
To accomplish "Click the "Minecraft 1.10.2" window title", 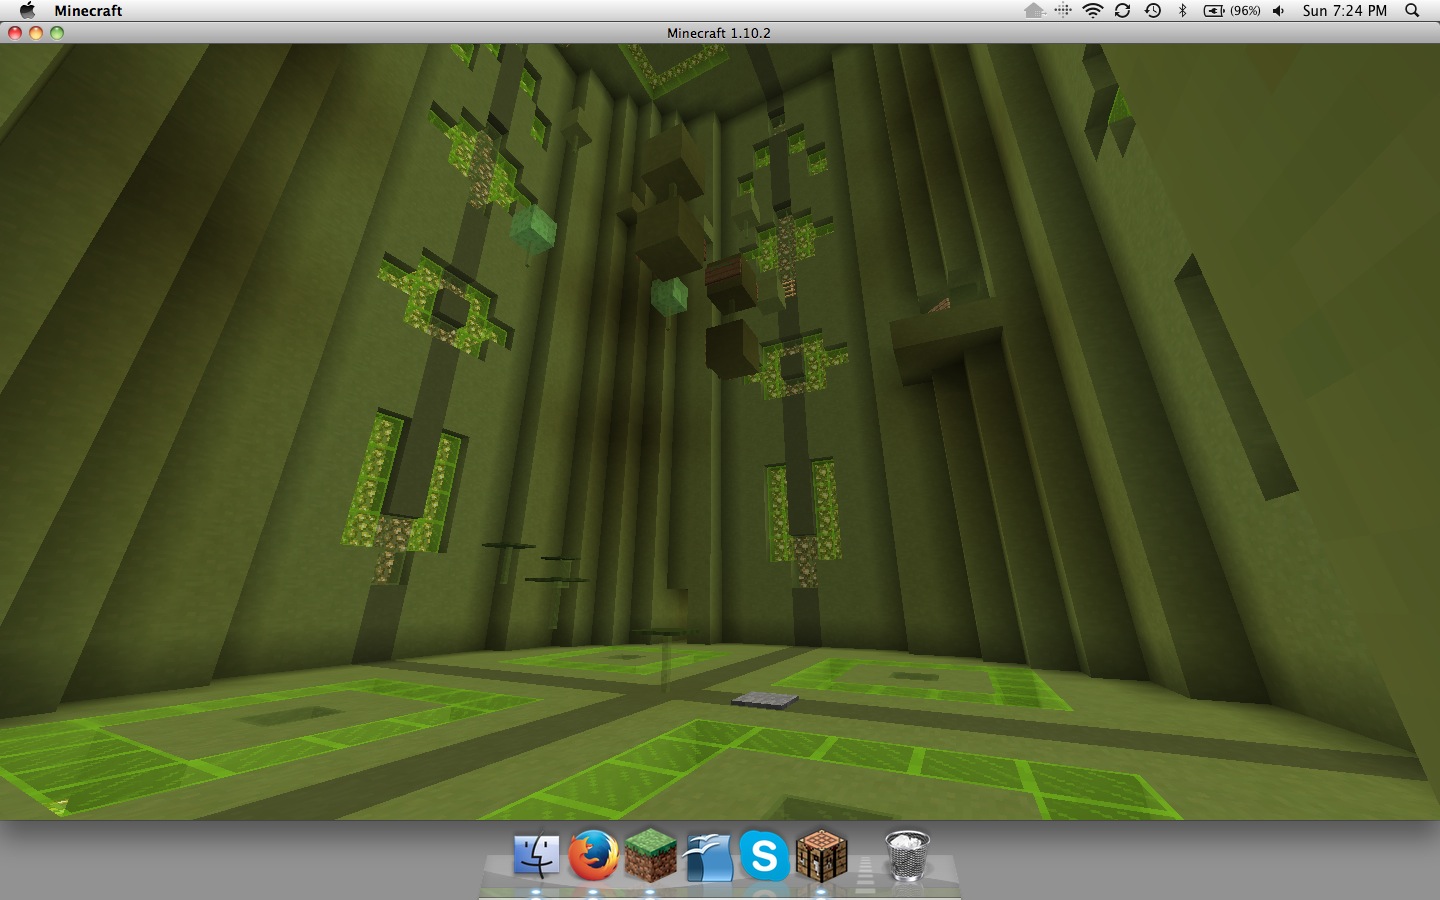I will pyautogui.click(x=719, y=33).
